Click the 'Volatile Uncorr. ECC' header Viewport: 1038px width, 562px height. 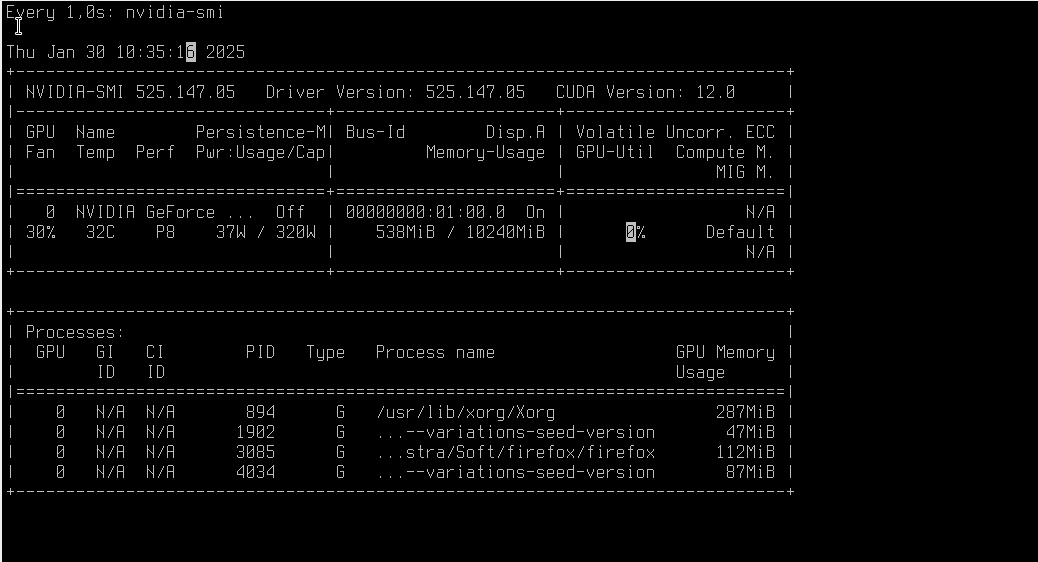click(x=675, y=132)
